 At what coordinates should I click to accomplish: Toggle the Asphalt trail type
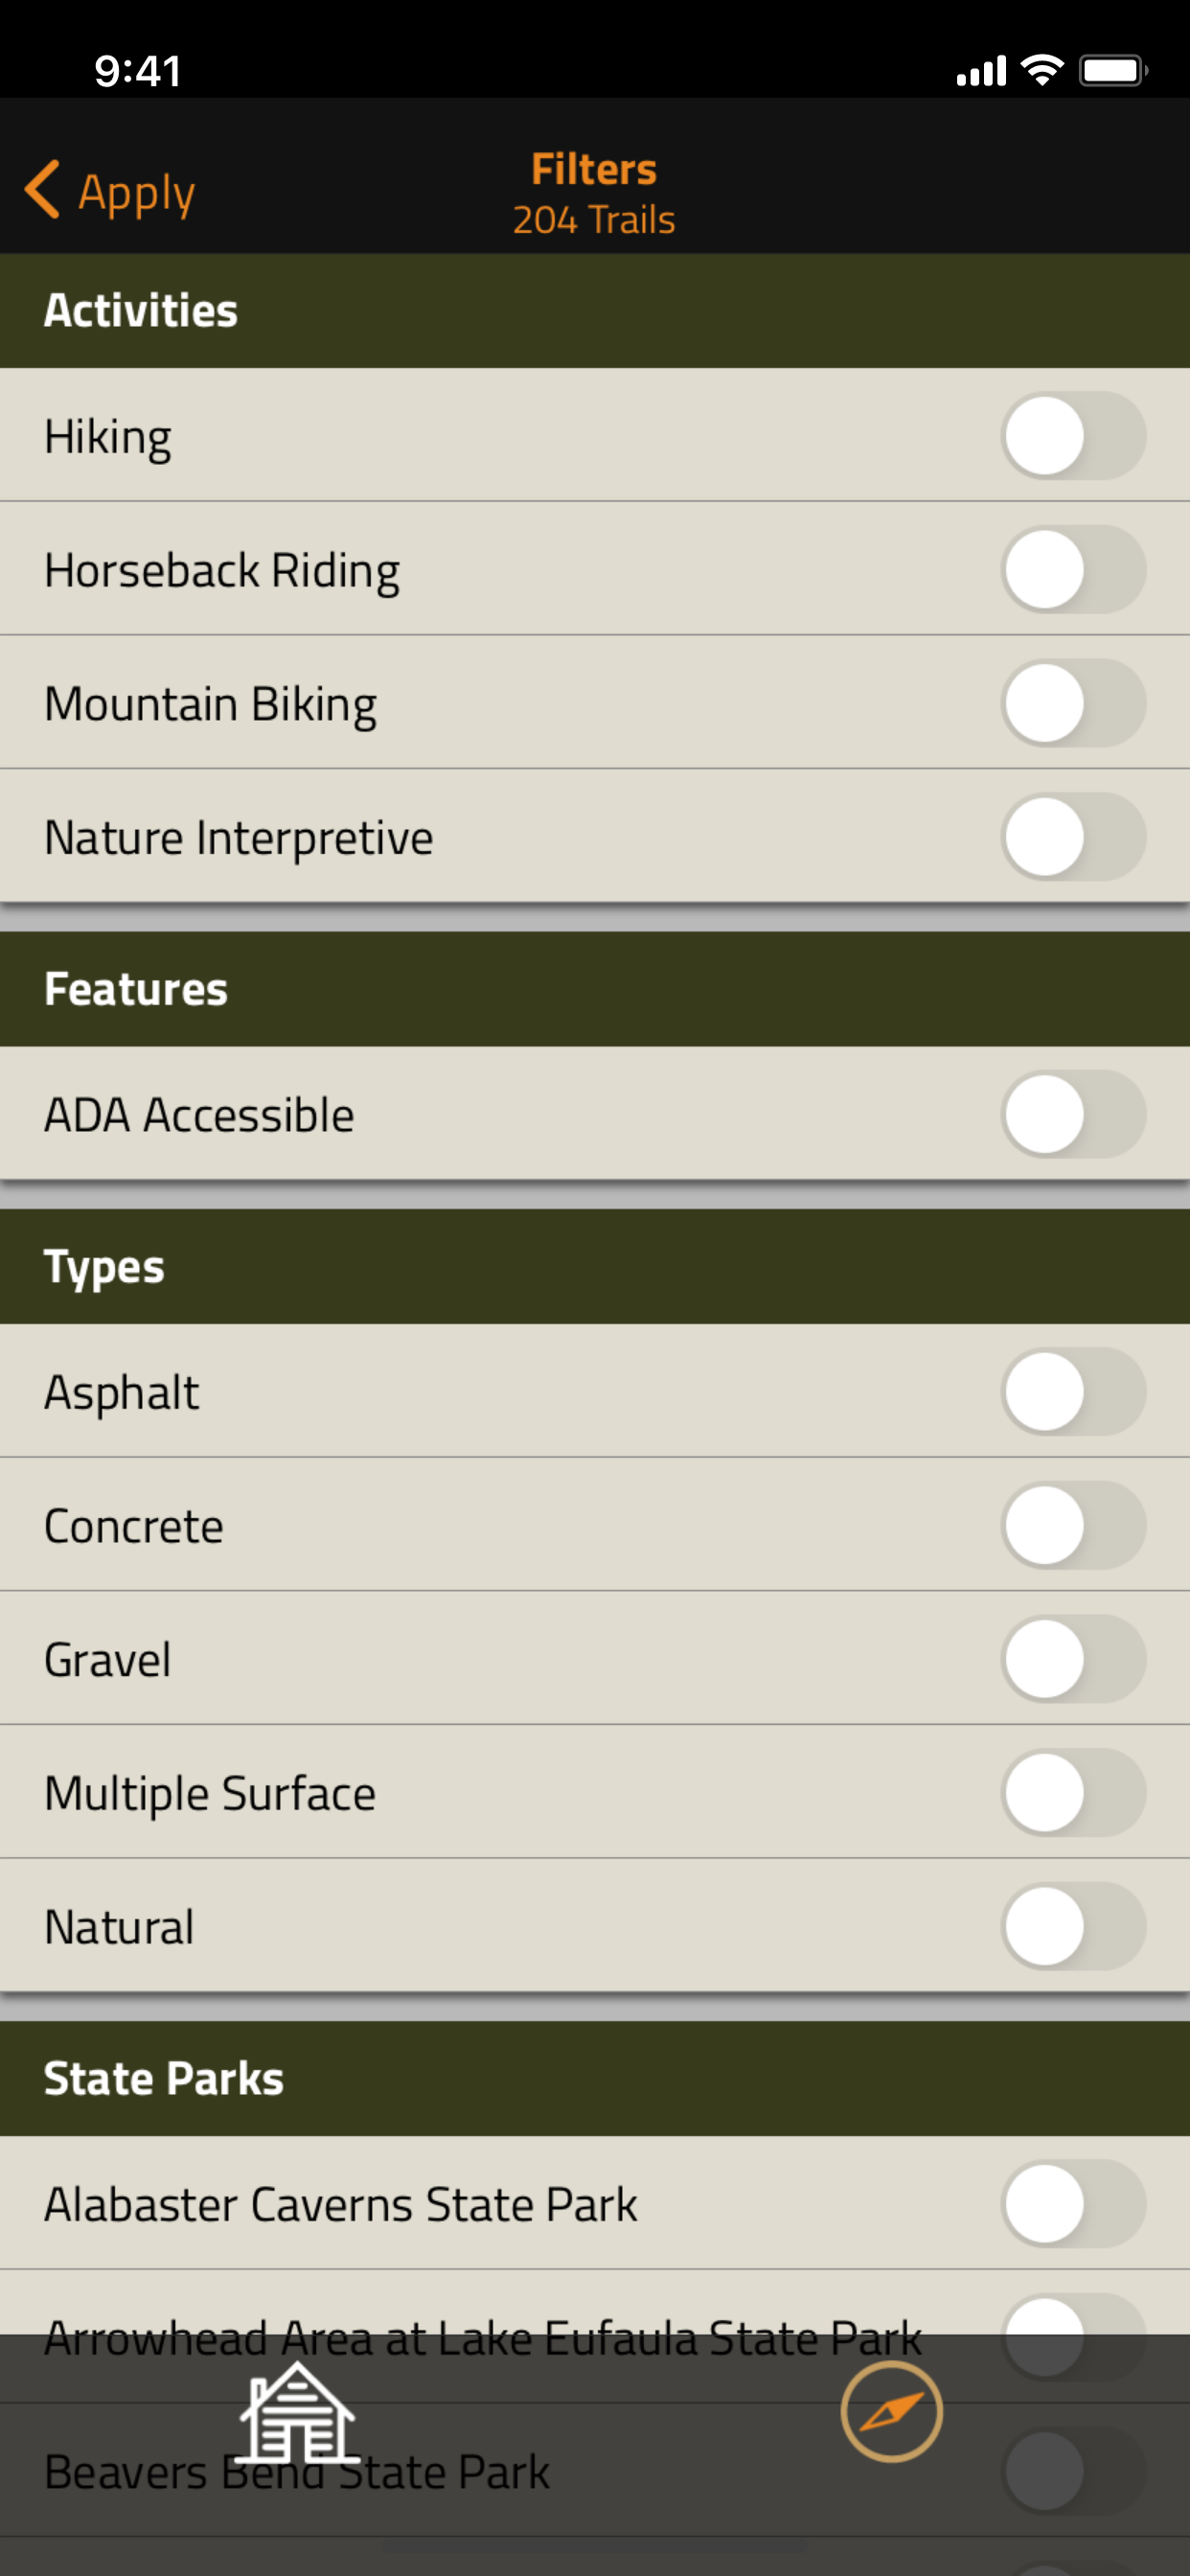click(1073, 1392)
